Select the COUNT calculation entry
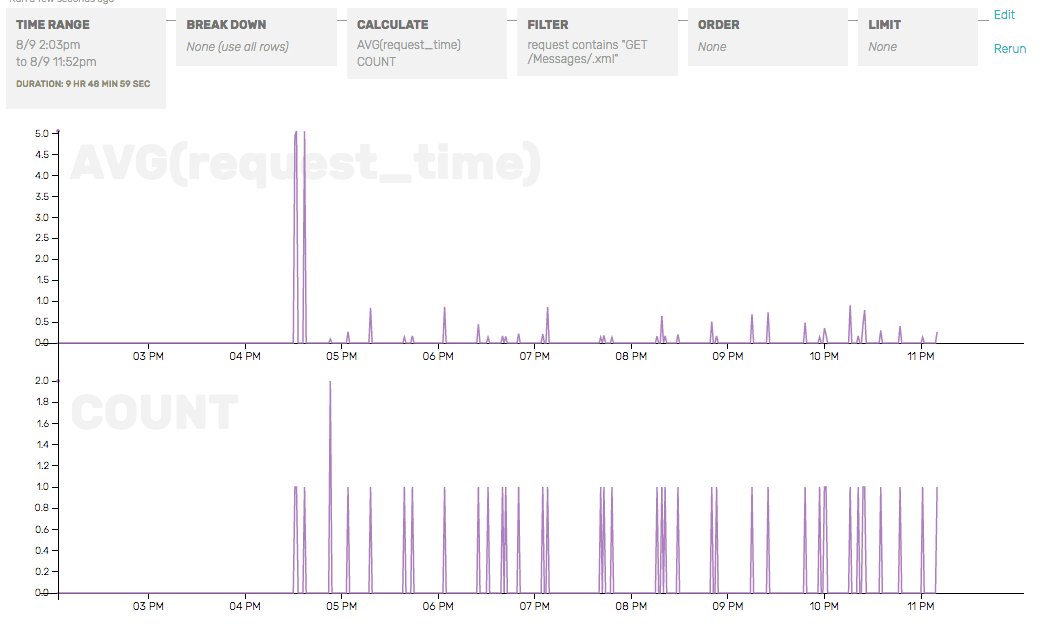 pyautogui.click(x=376, y=61)
